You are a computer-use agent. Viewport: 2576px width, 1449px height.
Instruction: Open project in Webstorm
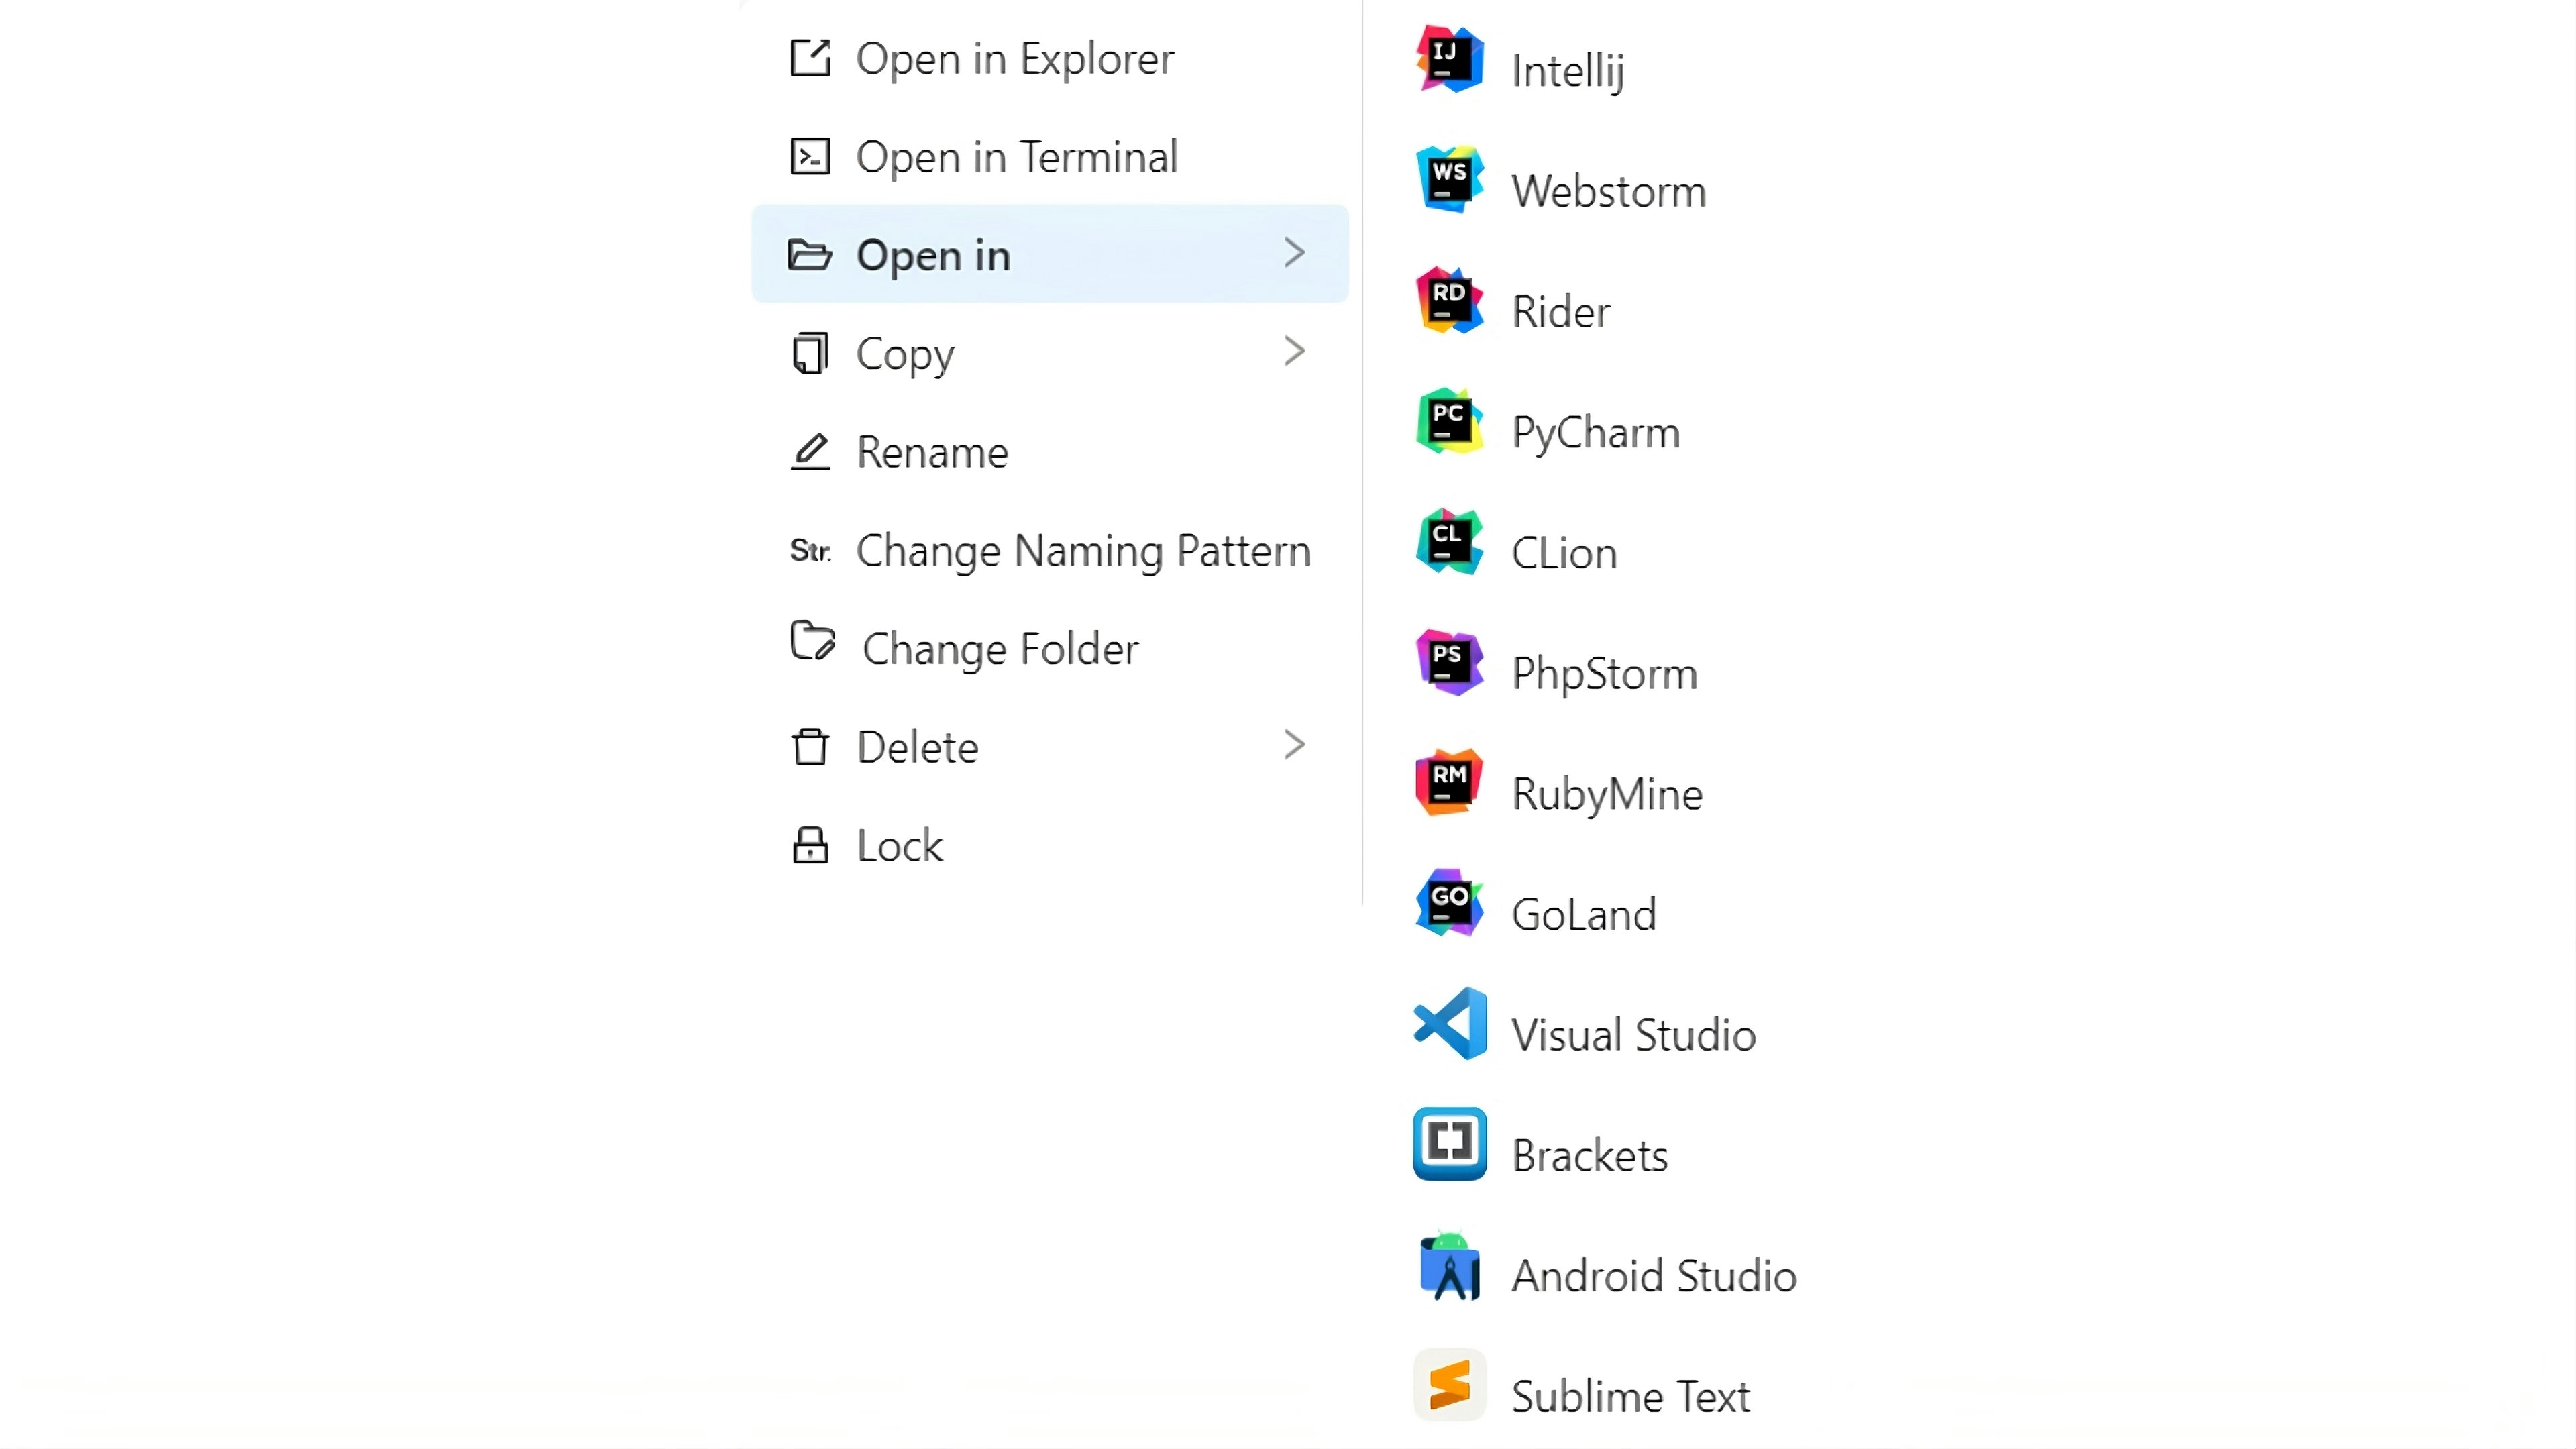(x=1609, y=191)
